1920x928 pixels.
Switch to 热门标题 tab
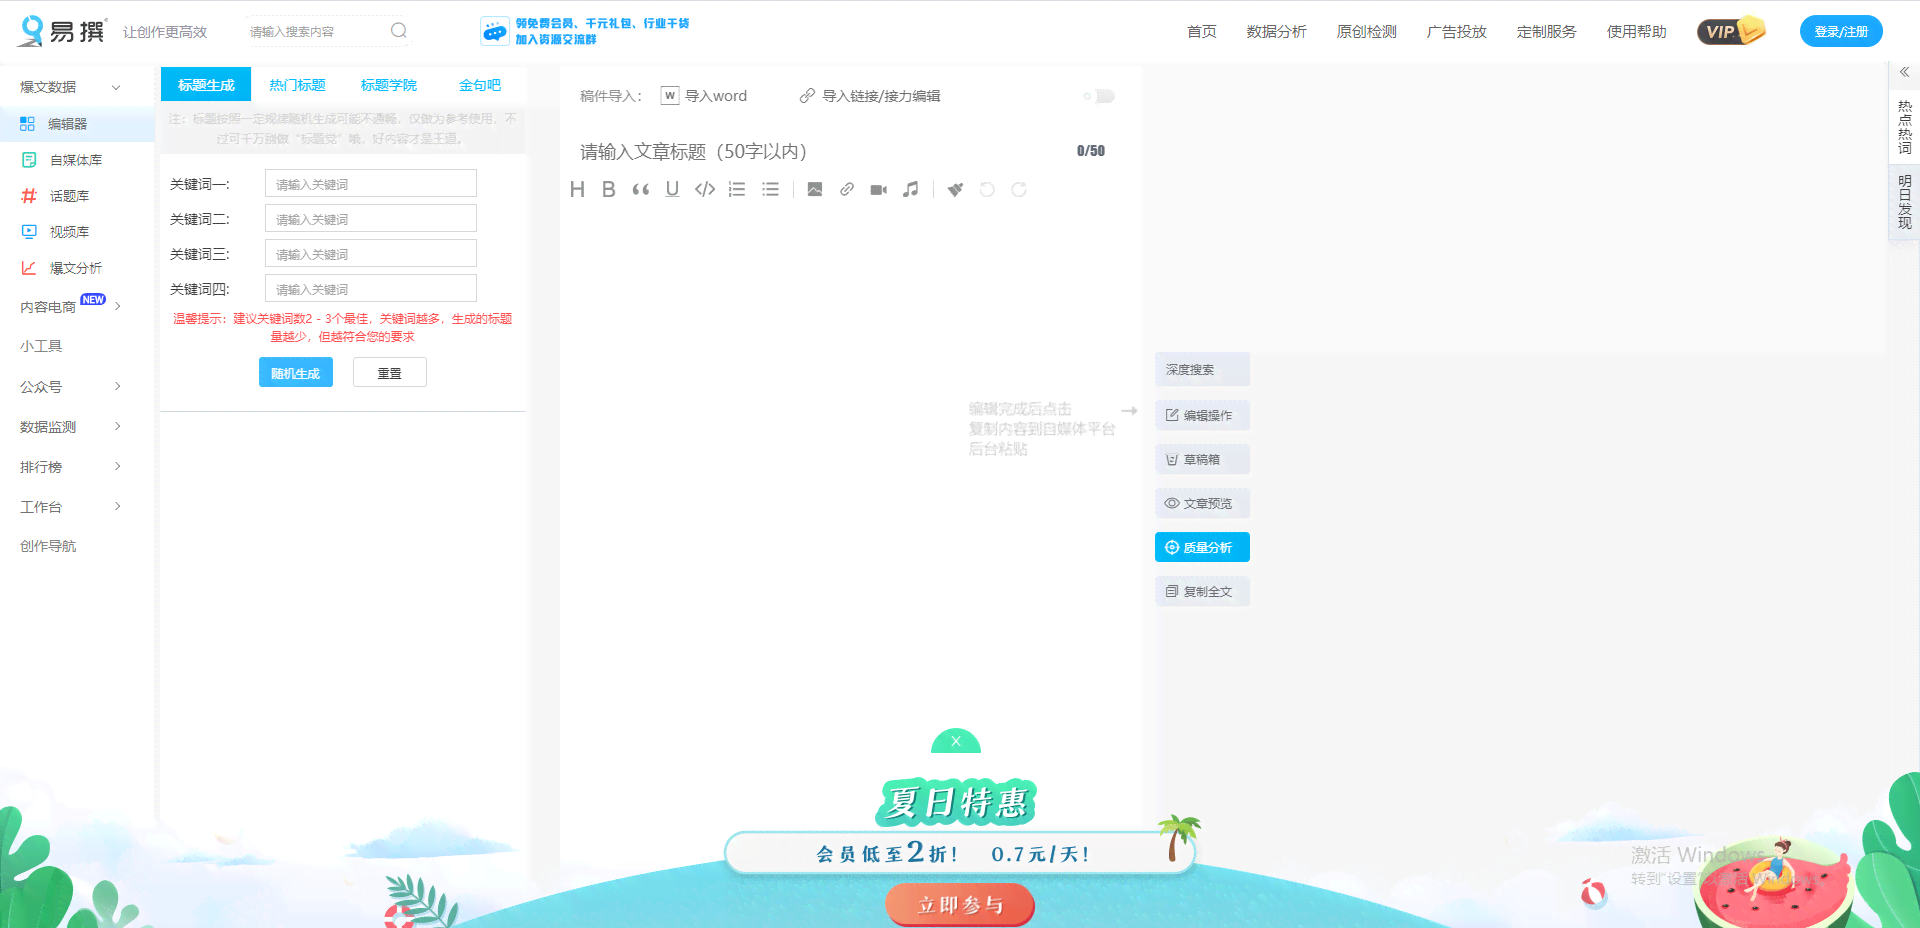297,85
